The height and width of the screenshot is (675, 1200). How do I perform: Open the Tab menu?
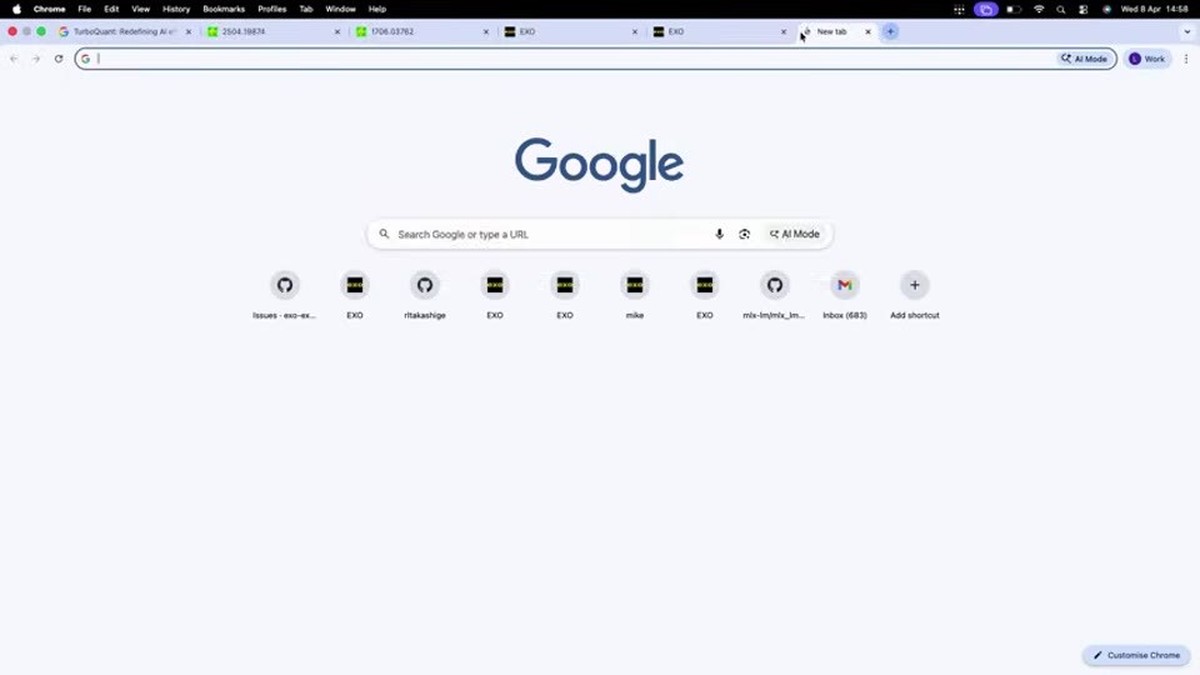[306, 9]
